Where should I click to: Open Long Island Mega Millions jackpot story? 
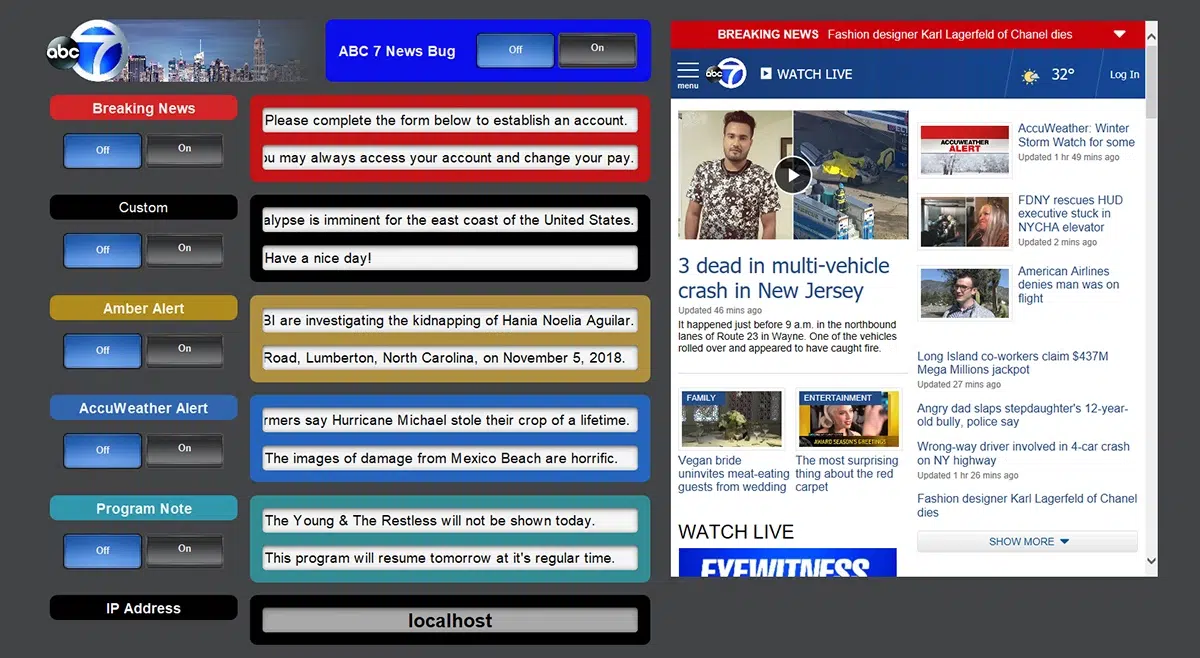tap(1013, 363)
